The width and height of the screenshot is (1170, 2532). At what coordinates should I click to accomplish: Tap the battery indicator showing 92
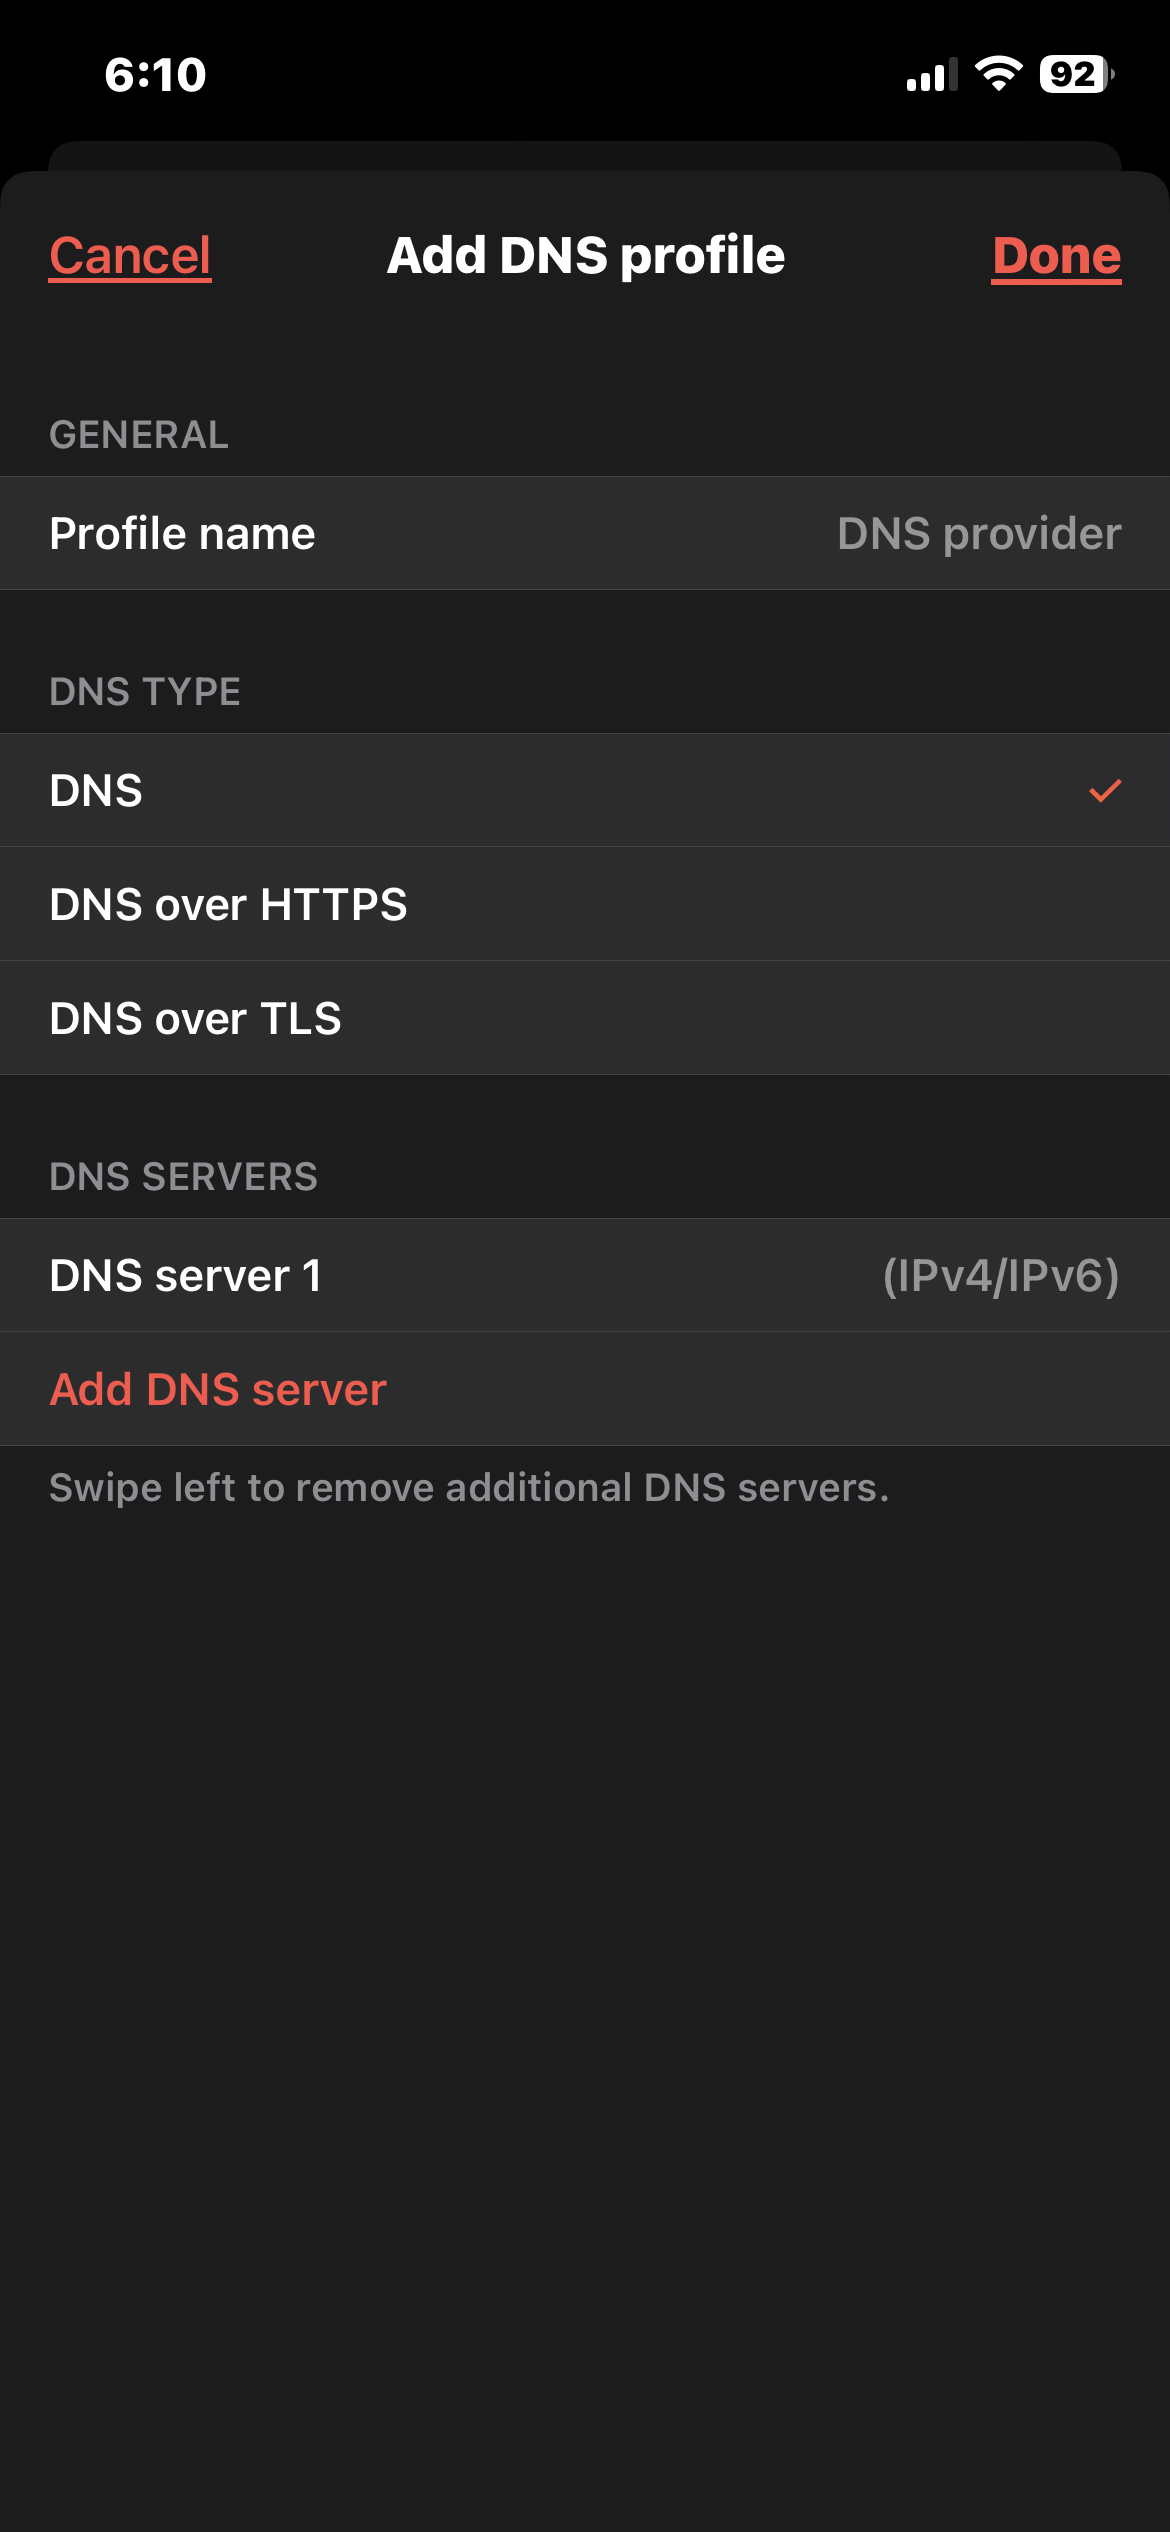[1077, 74]
